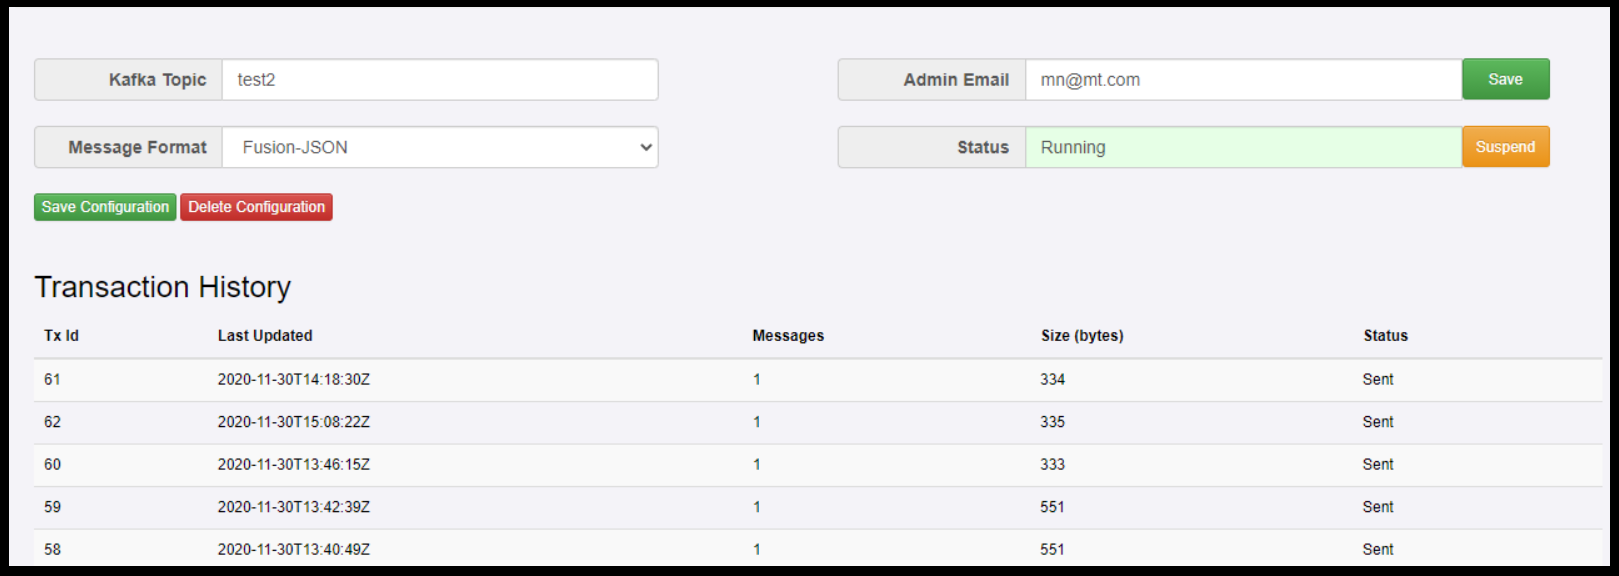Viewport: 1619px width, 576px height.
Task: Select transaction row with Tx Id 62
Action: 52,422
